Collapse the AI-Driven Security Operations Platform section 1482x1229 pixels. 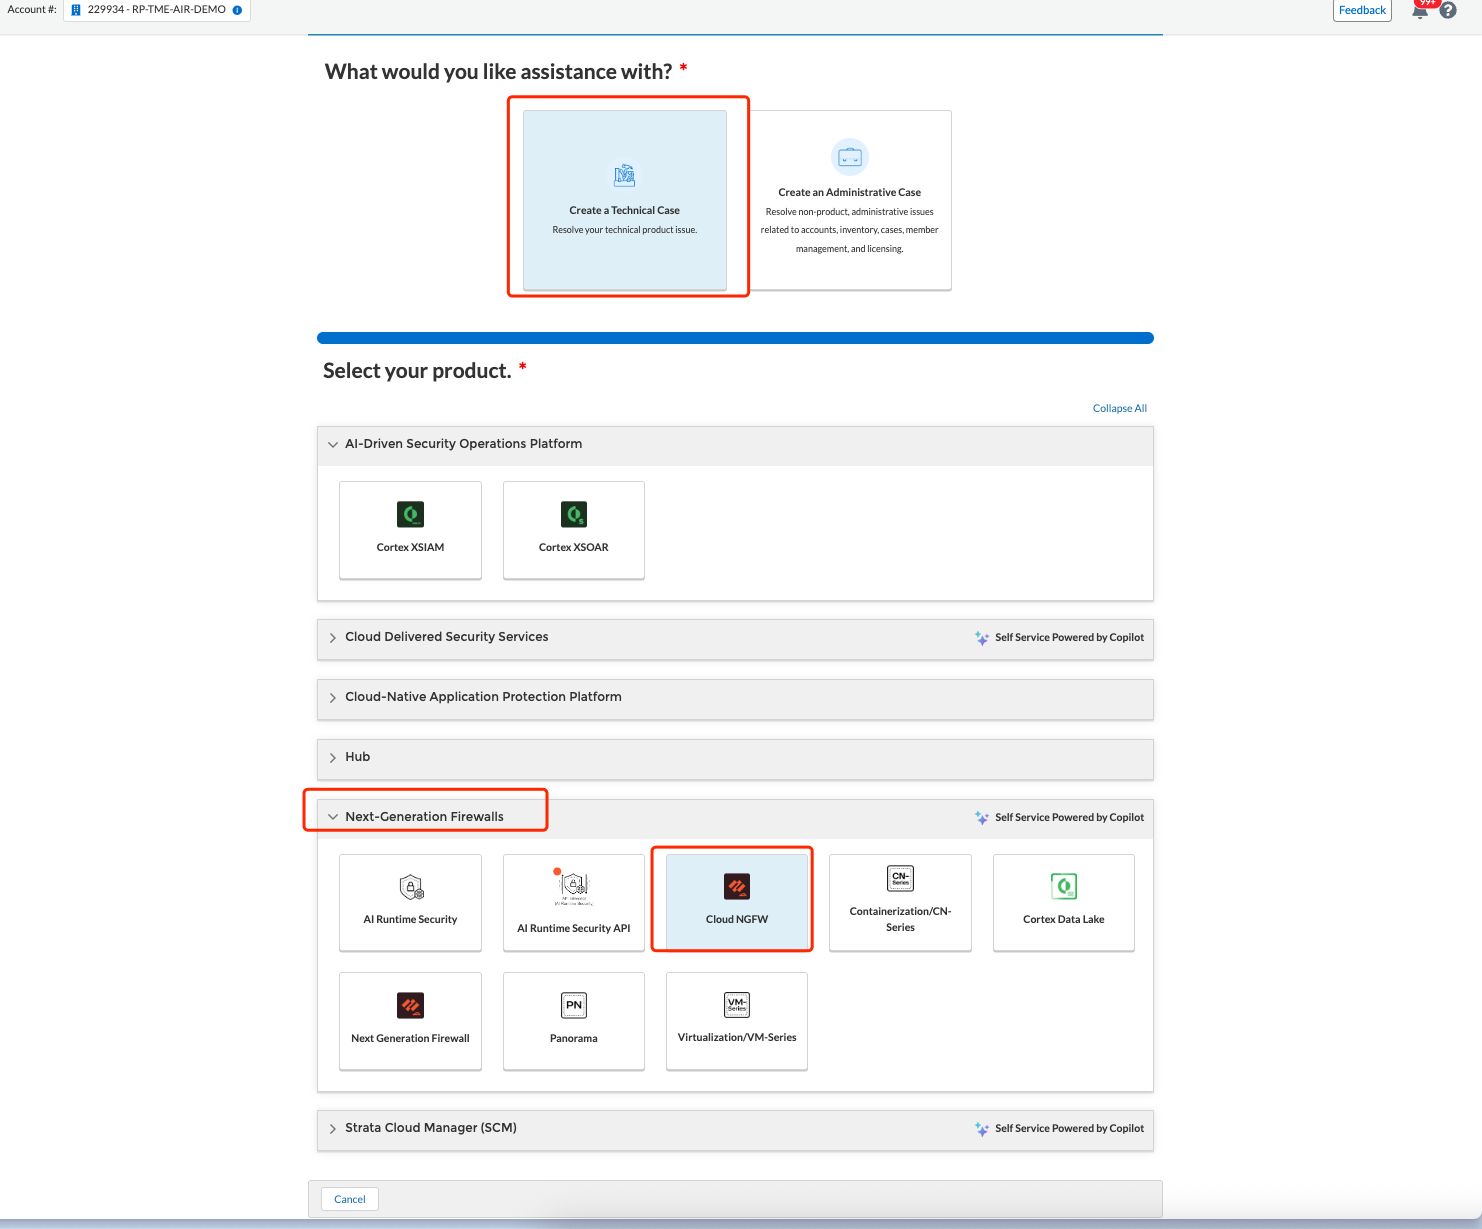(x=333, y=444)
